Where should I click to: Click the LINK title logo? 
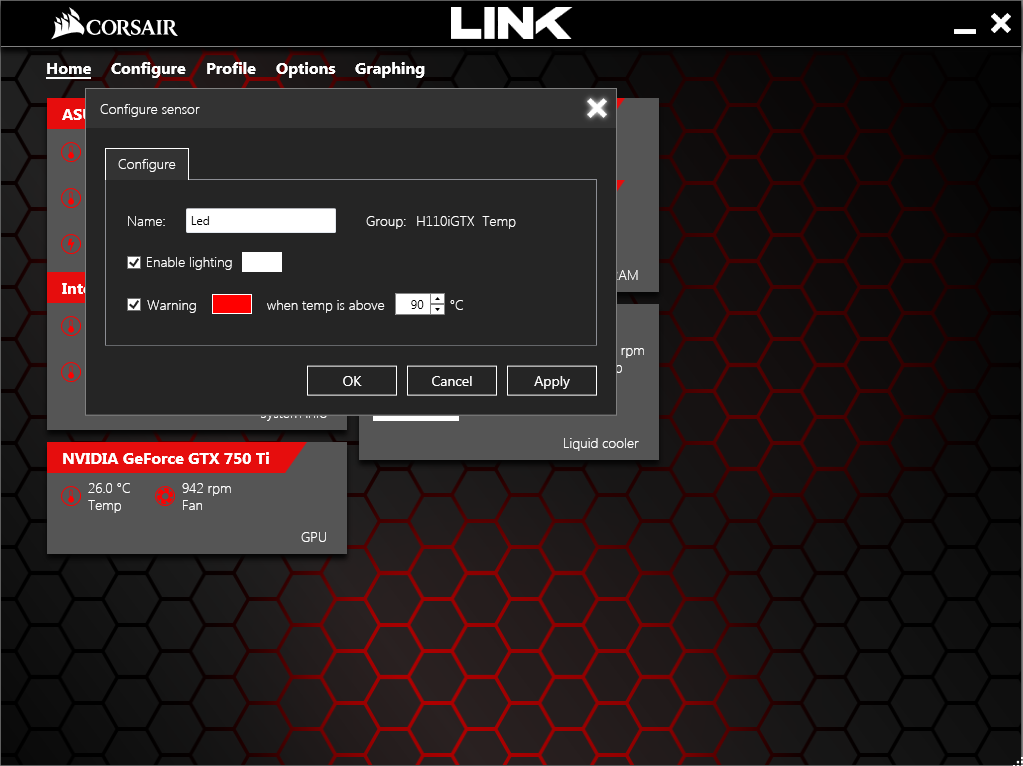point(511,23)
